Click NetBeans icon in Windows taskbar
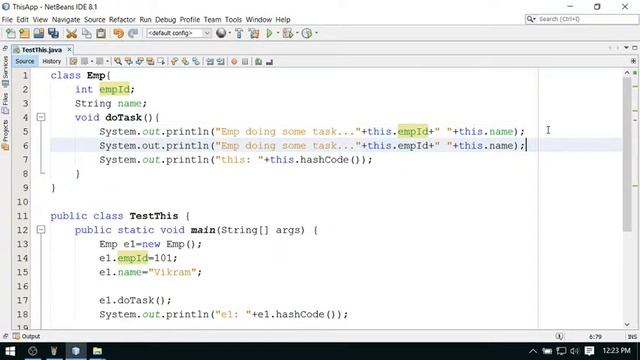This screenshot has height=360, width=640. 76,351
